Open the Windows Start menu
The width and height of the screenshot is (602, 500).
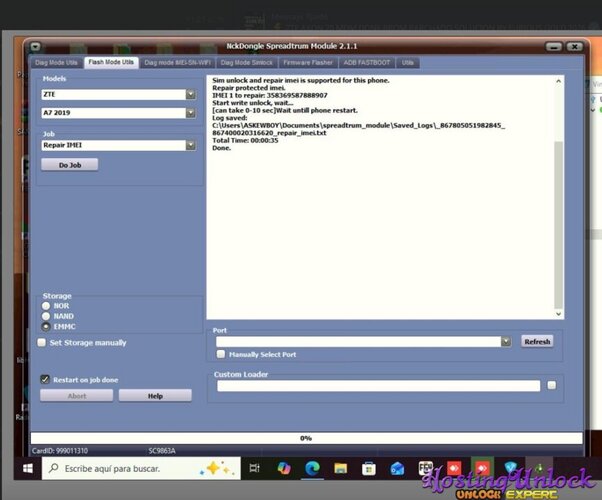[x=28, y=468]
